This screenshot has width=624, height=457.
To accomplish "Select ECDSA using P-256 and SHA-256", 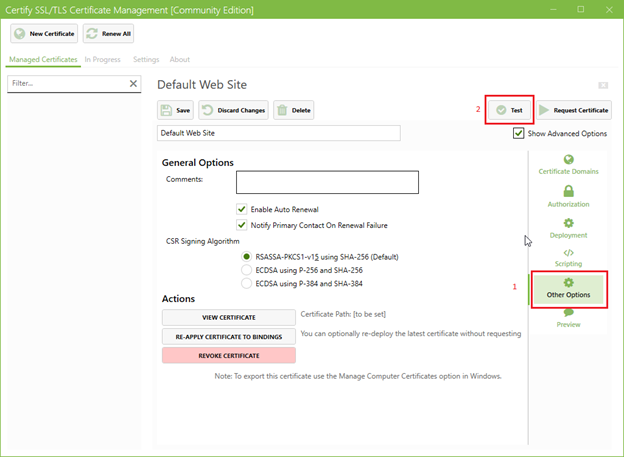I will 246,270.
